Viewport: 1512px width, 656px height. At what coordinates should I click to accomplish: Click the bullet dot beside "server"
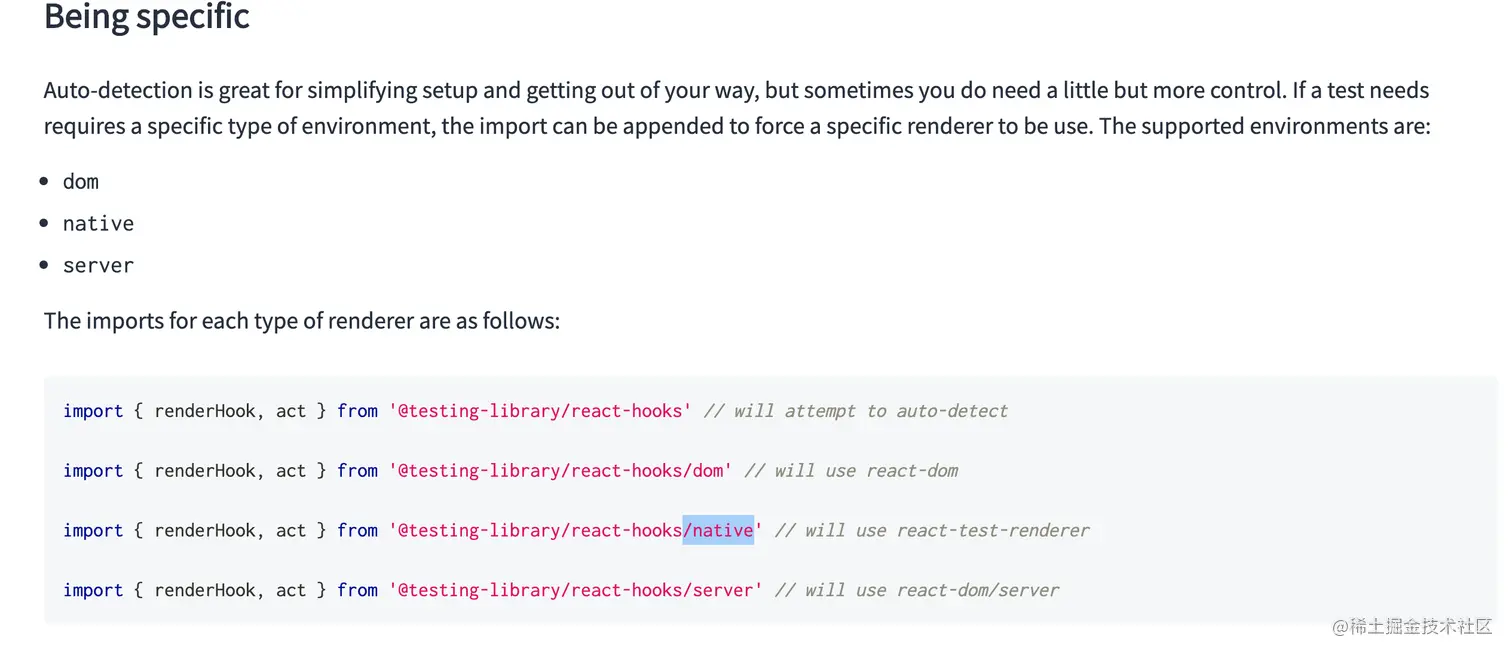pyautogui.click(x=44, y=266)
